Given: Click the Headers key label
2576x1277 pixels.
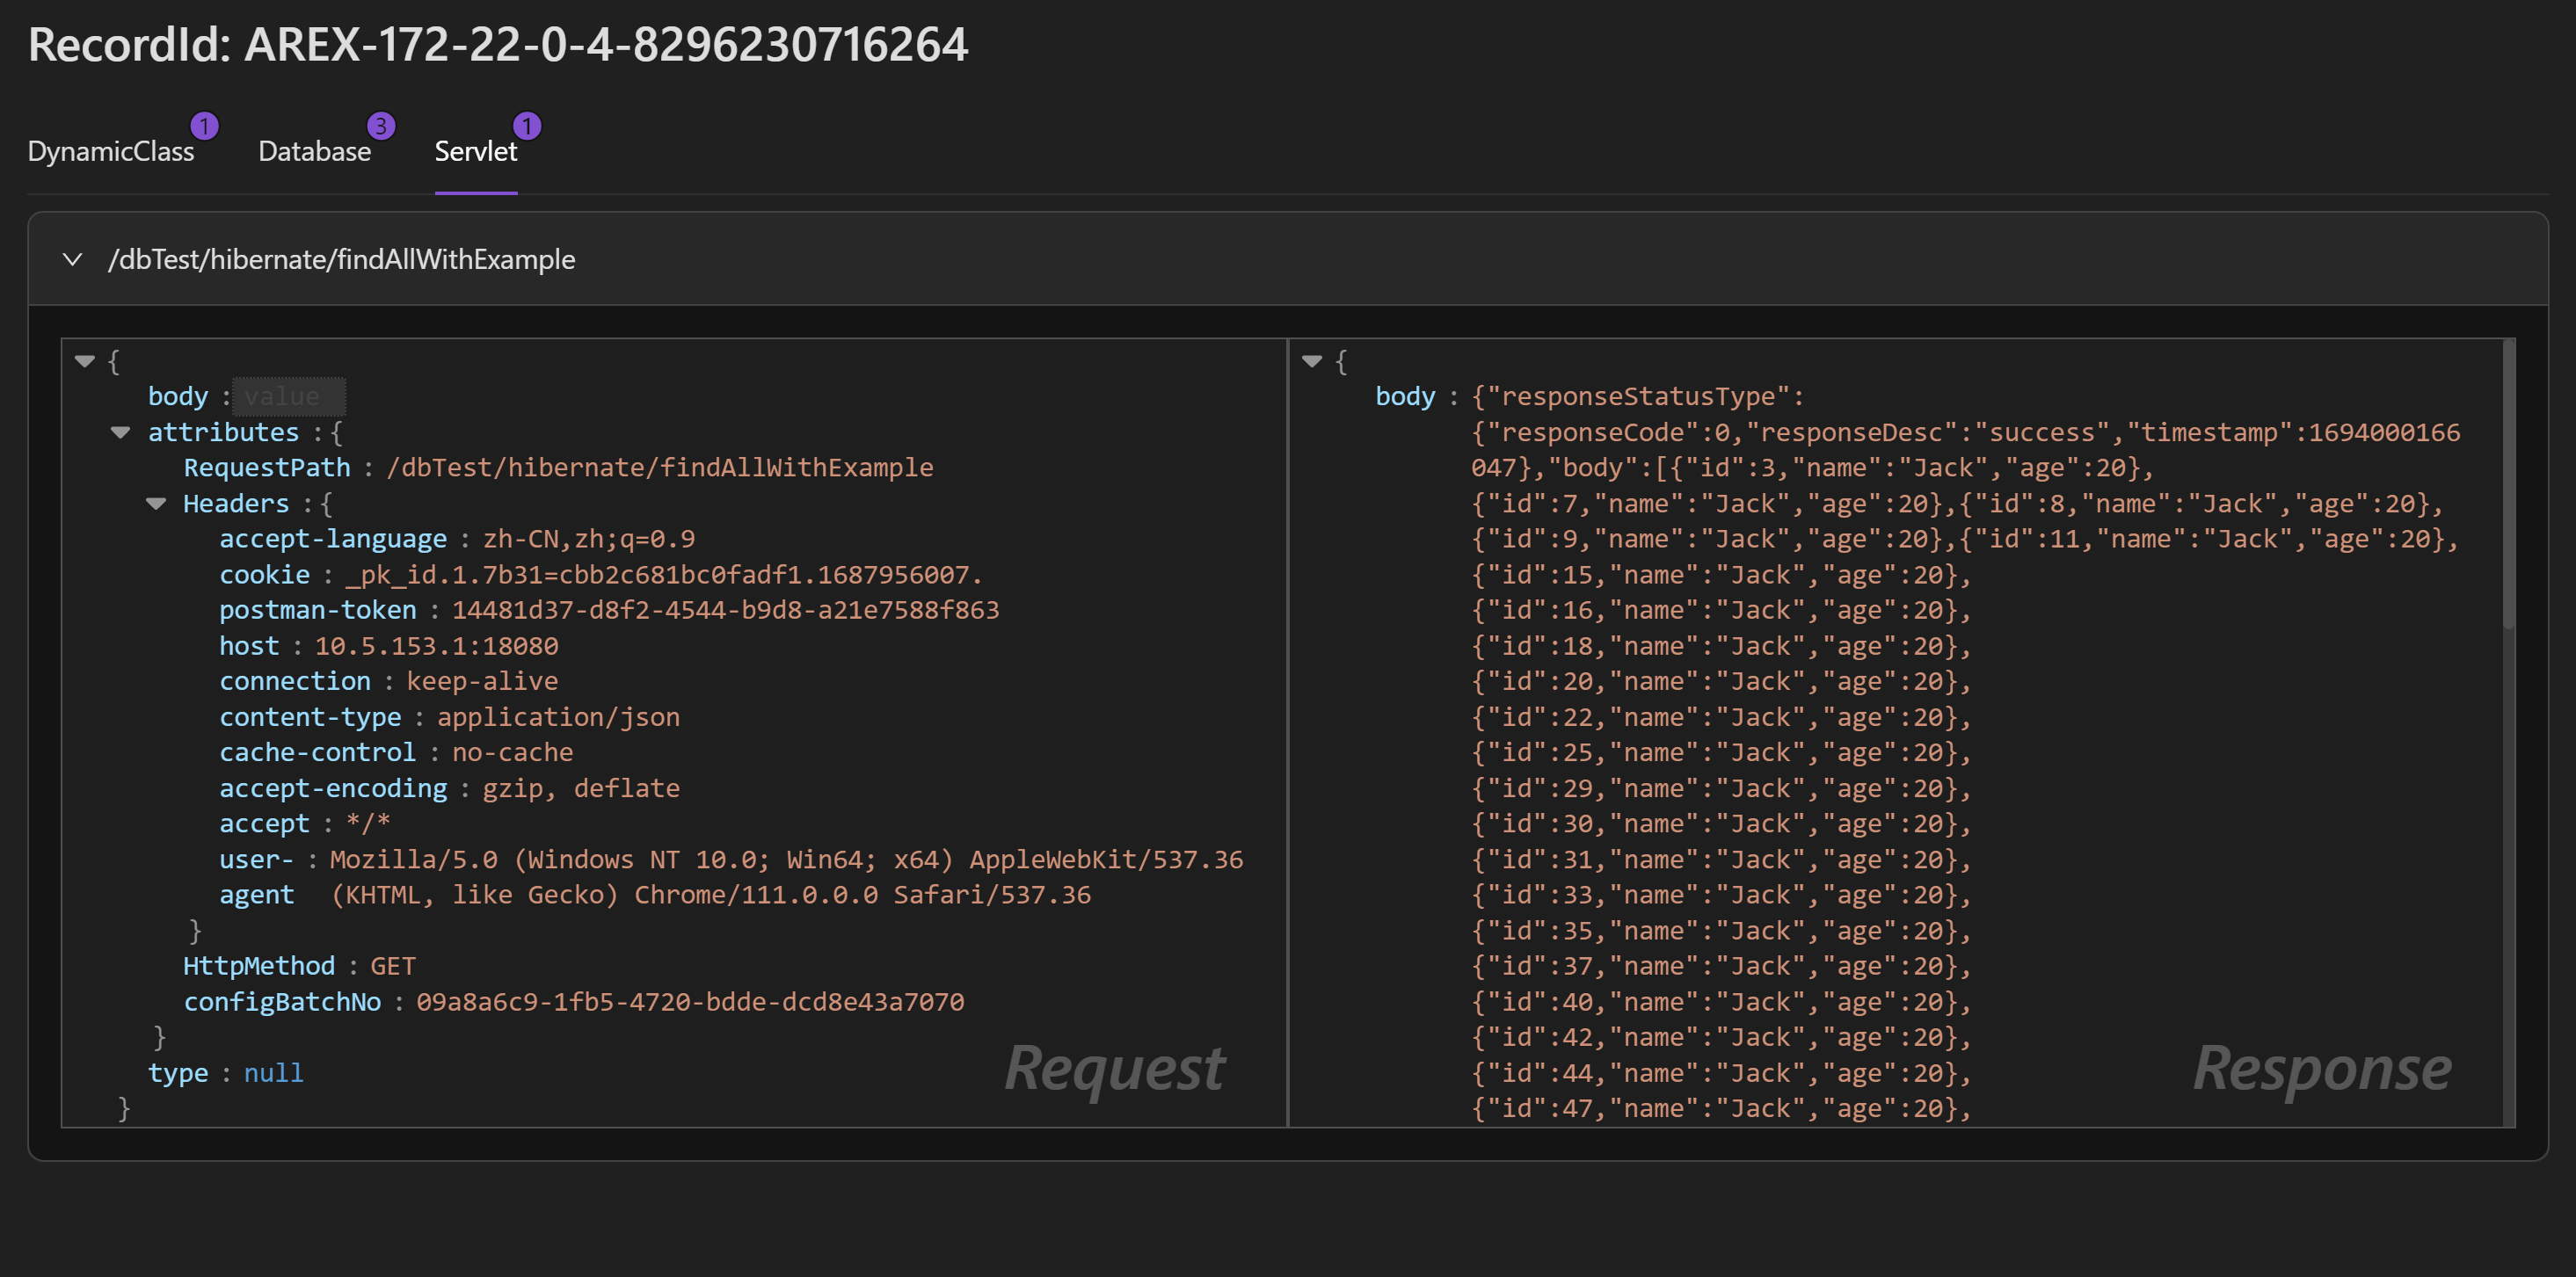Looking at the screenshot, I should [x=236, y=503].
